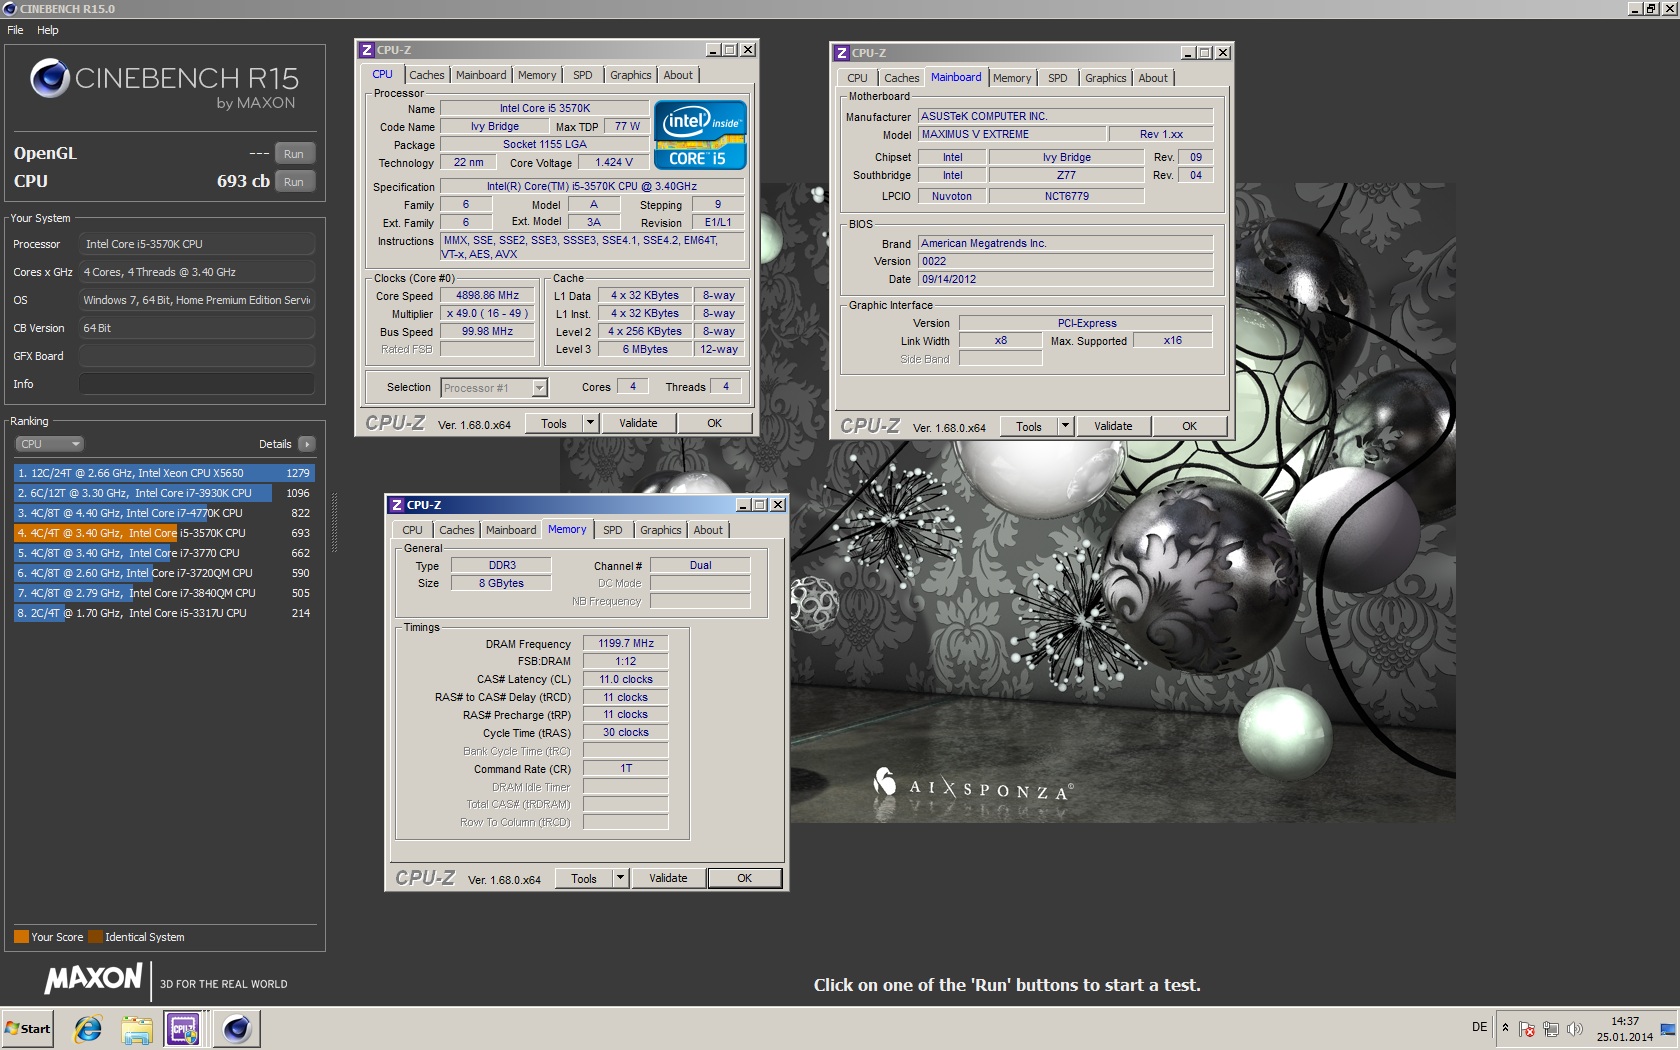
Task: Select ranking row Core i5-3317U CPU
Action: (x=164, y=613)
